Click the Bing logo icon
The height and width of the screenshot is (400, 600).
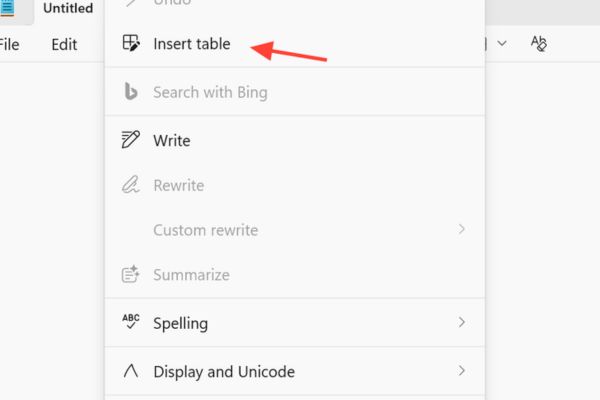pos(130,92)
